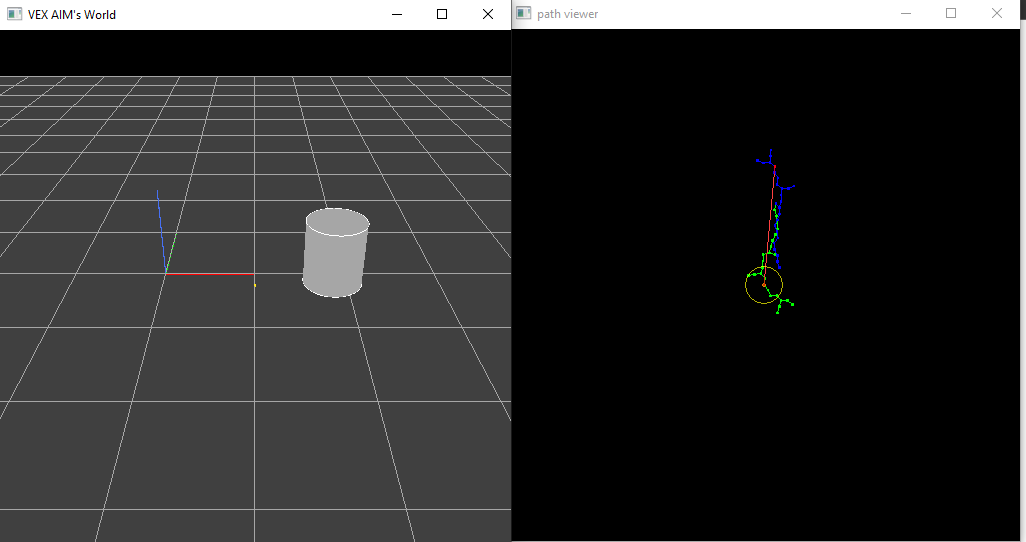Close the path viewer window
The width and height of the screenshot is (1026, 542).
pos(997,14)
